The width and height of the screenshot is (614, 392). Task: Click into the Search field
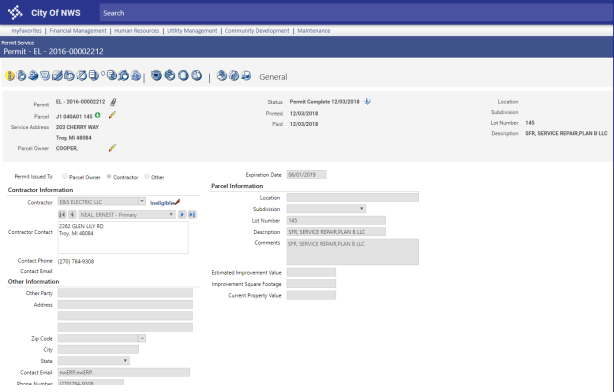356,13
